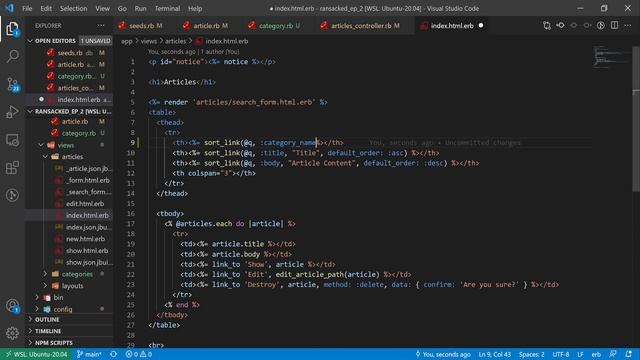Screen dimensions: 640x360
Task: Open the File menu
Action: coord(27,8)
